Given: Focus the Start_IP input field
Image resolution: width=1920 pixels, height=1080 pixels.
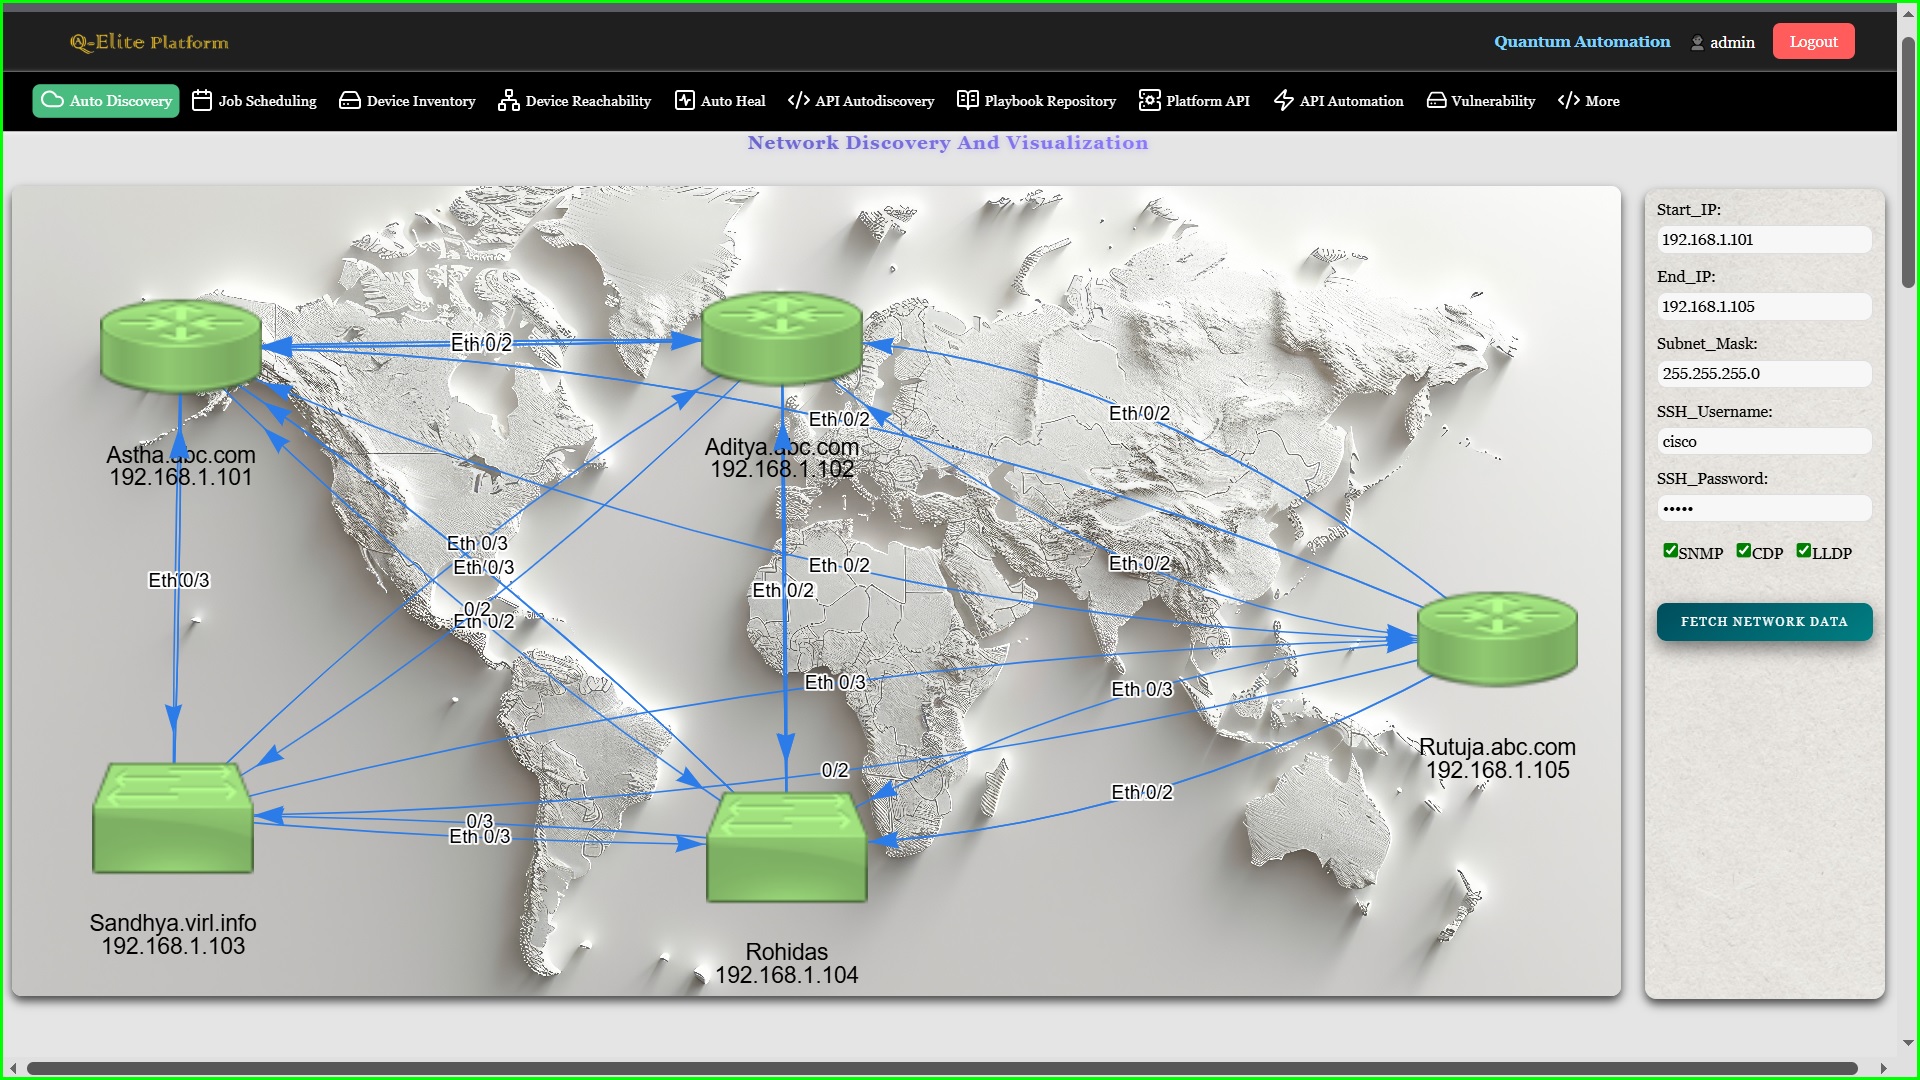Looking at the screenshot, I should click(x=1764, y=239).
